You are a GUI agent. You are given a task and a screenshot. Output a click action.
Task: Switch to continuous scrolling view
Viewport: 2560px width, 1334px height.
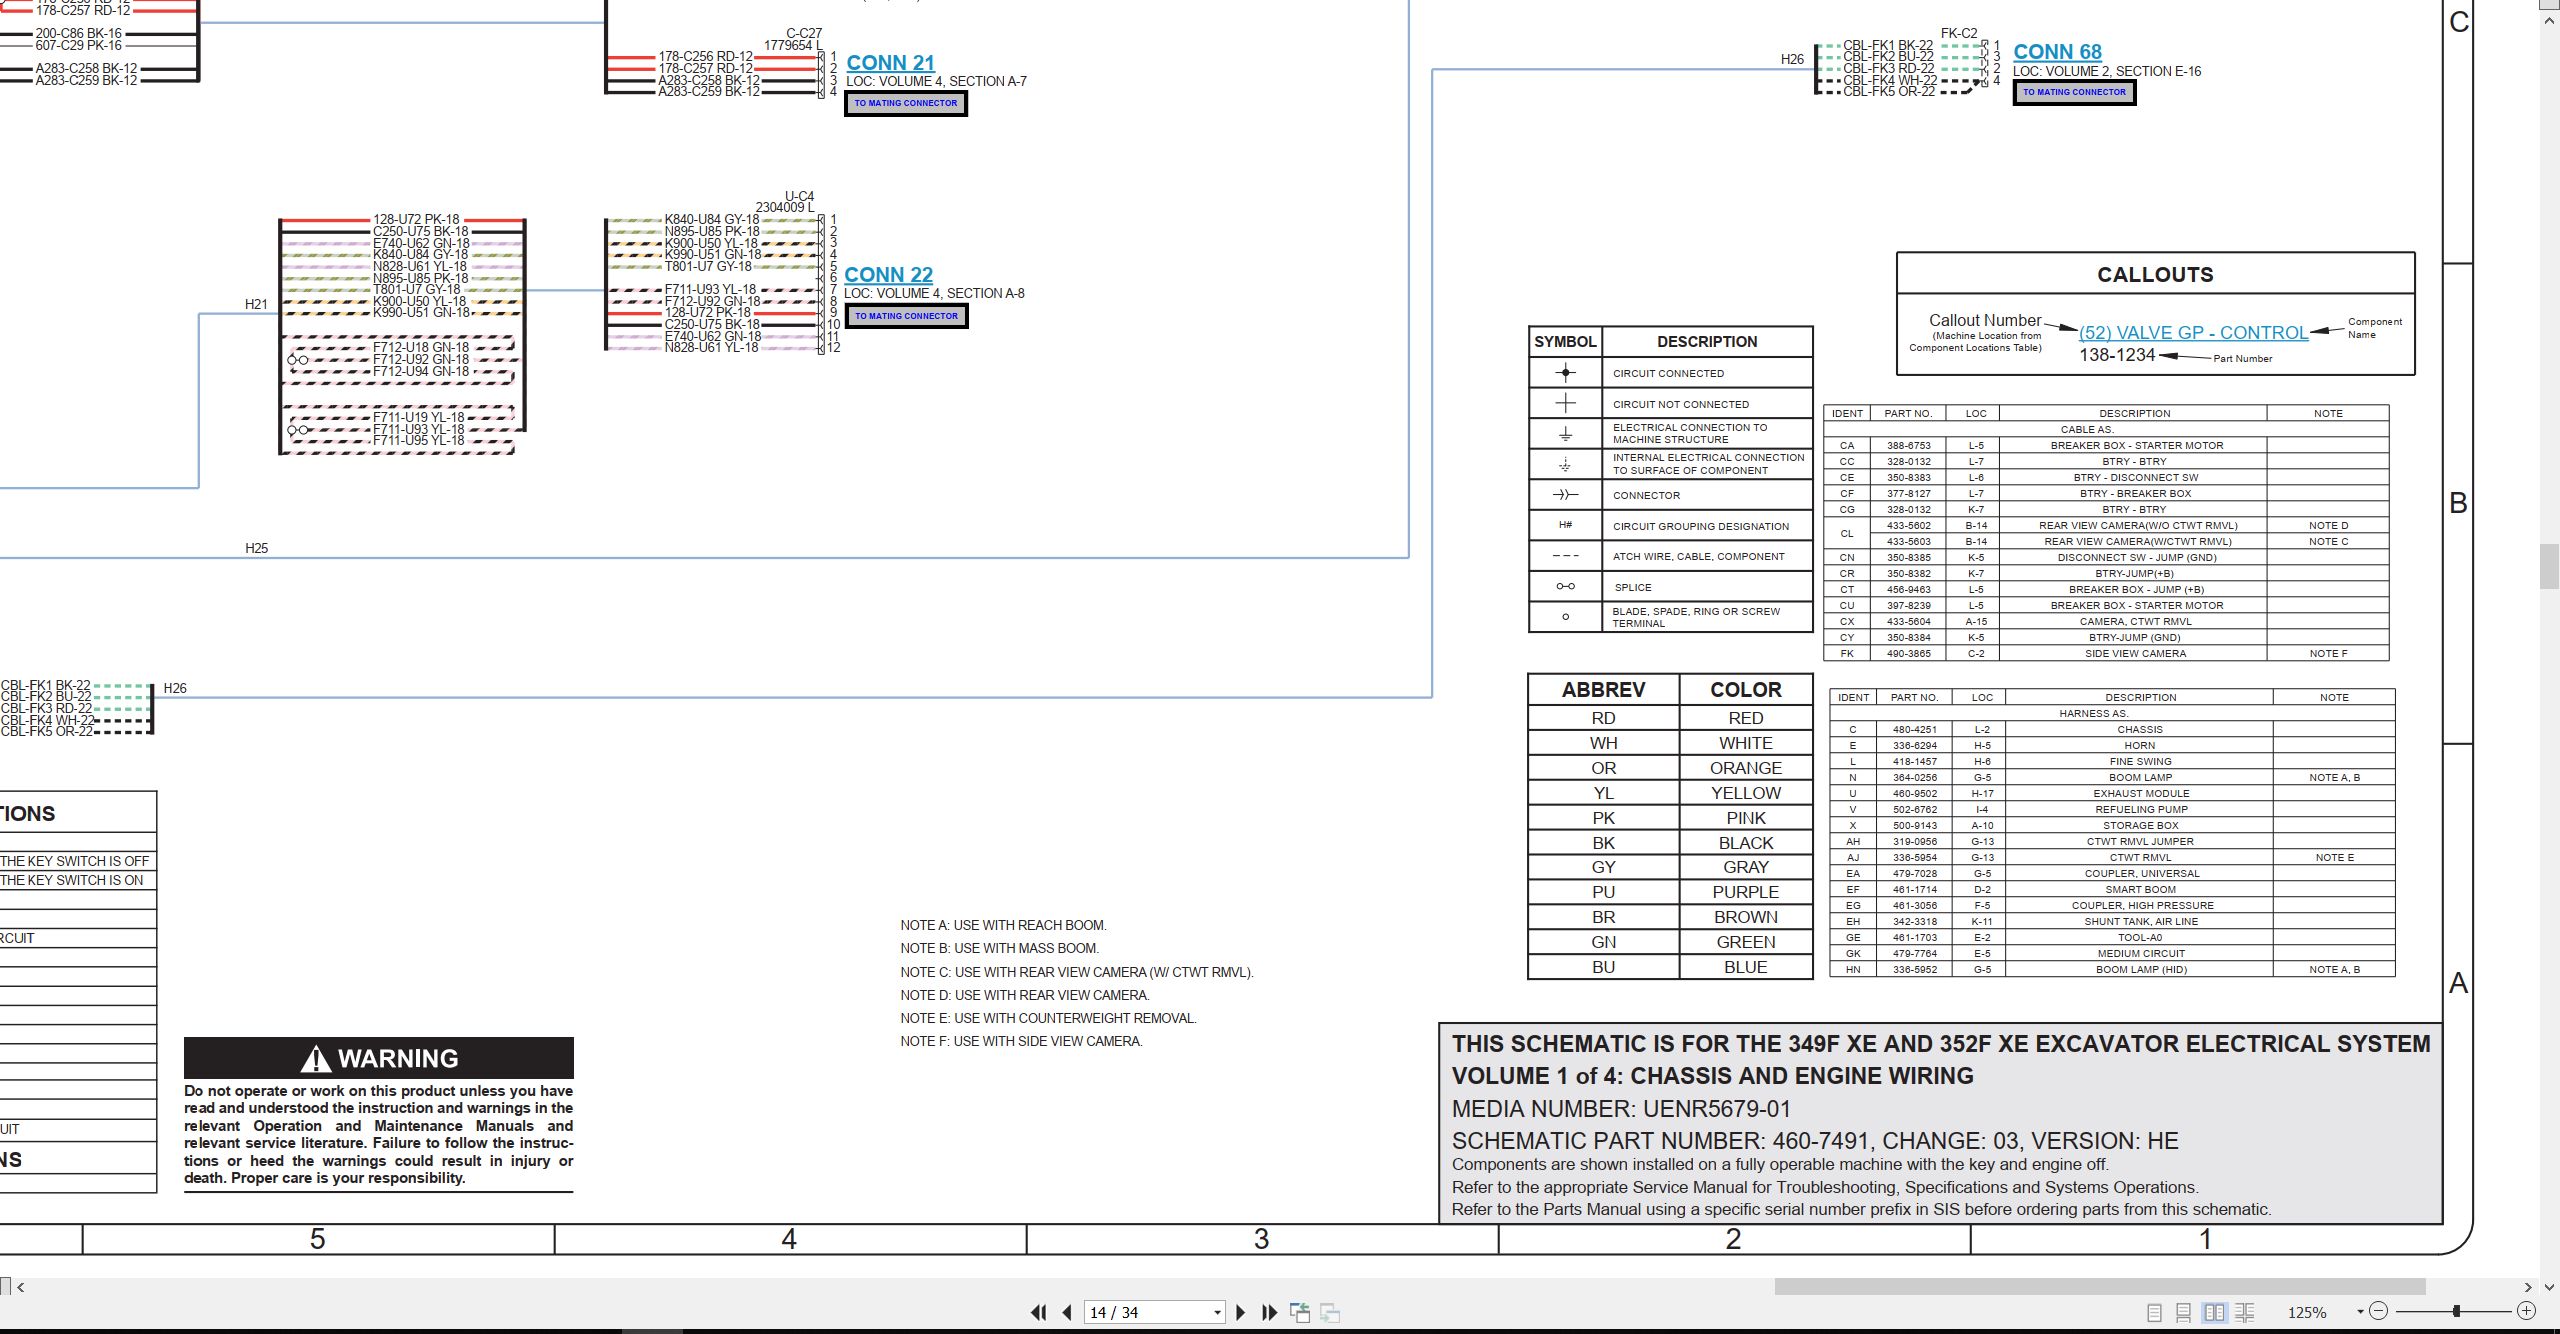[2184, 1312]
